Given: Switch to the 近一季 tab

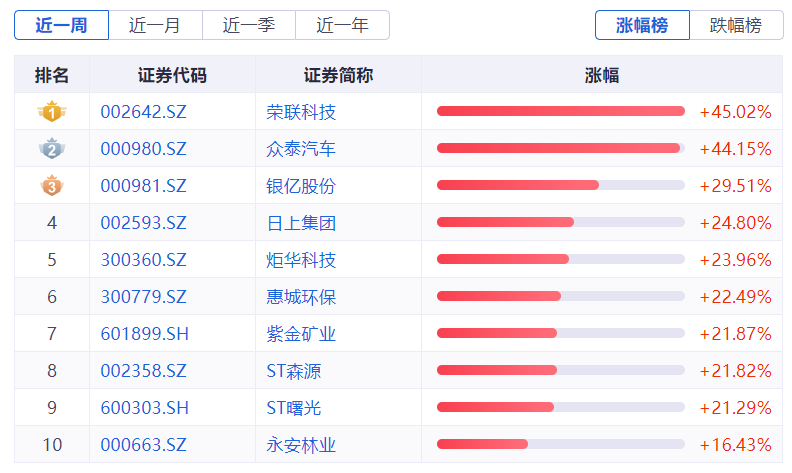Looking at the screenshot, I should pos(249,25).
